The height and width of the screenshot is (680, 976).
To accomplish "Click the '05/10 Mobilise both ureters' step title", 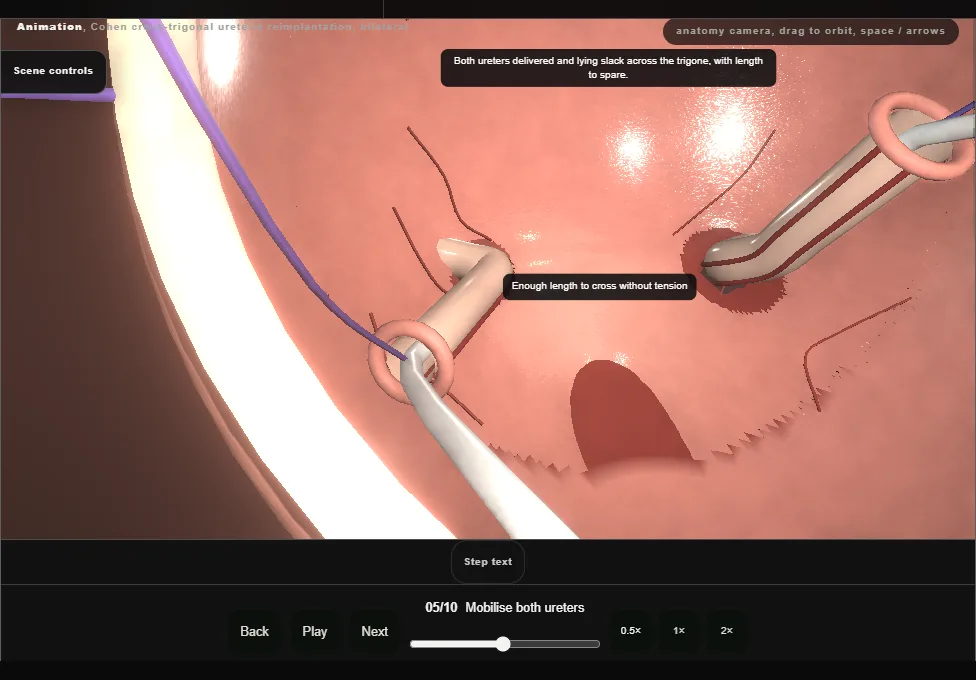I will tap(505, 608).
